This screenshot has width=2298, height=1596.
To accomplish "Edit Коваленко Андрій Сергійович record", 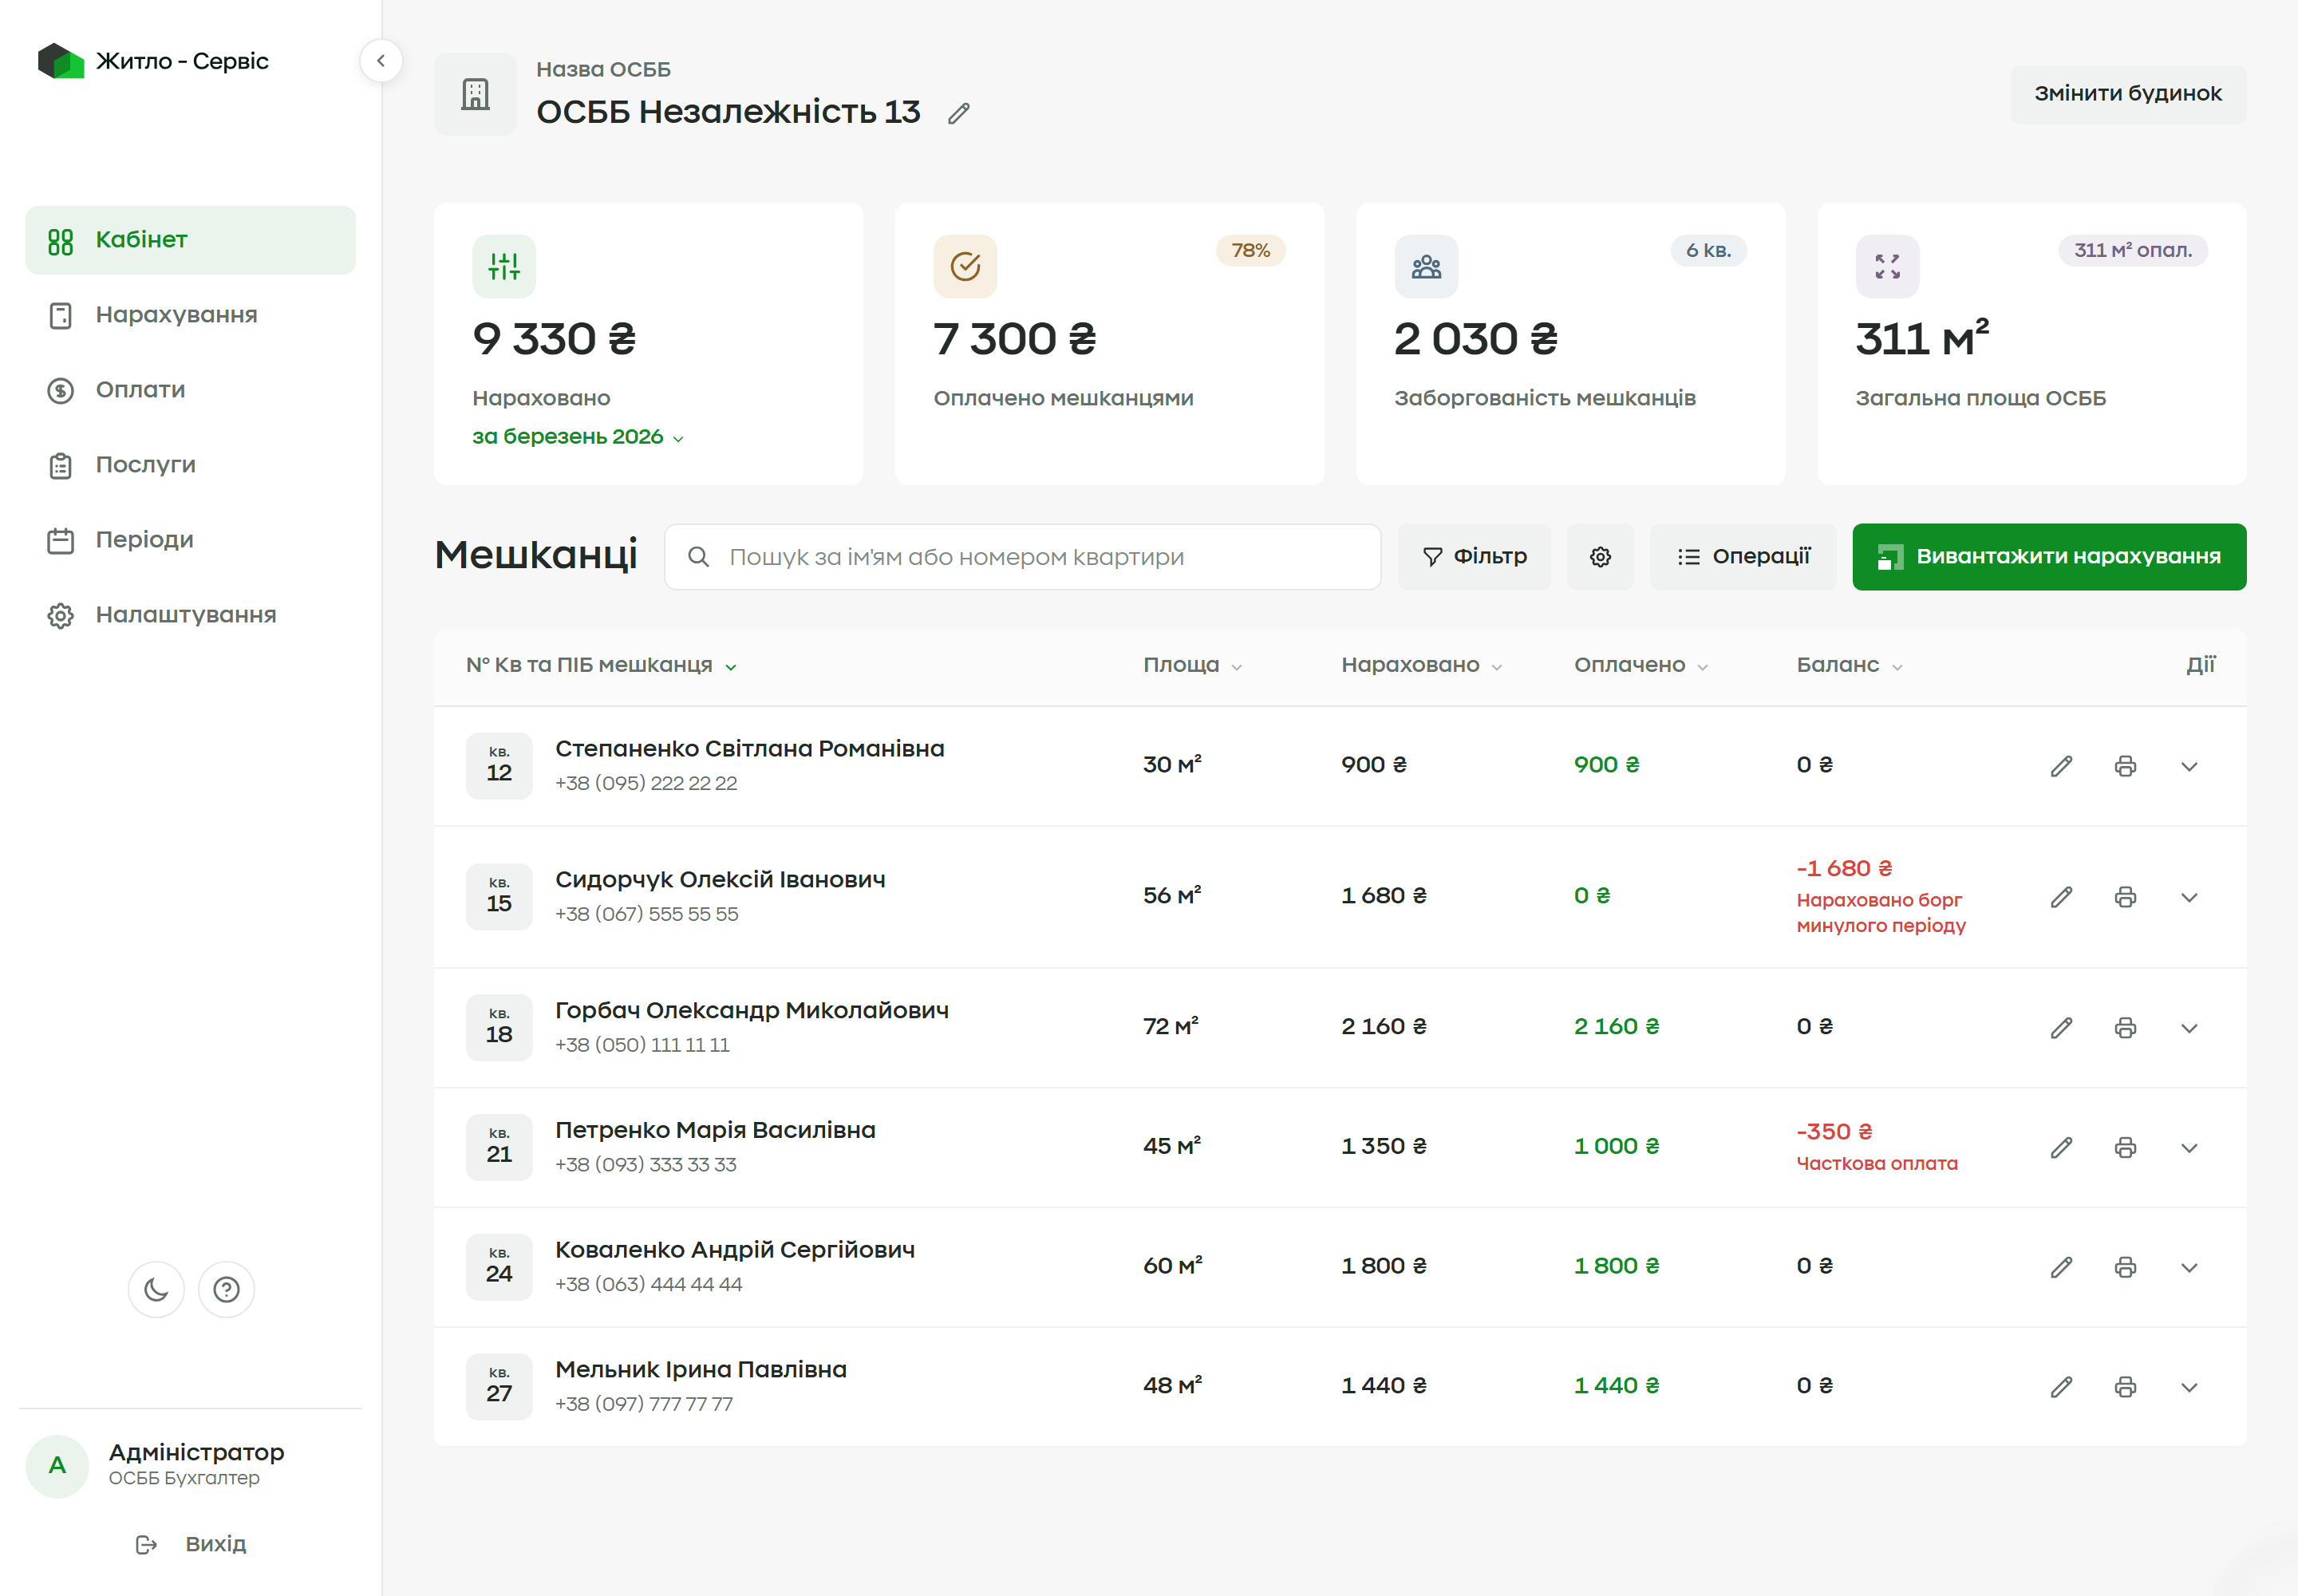I will (x=2061, y=1268).
